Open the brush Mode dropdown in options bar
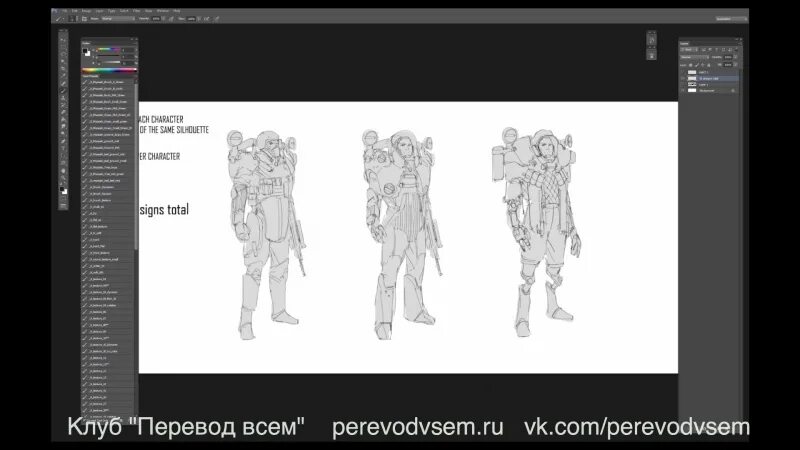The height and width of the screenshot is (450, 800). (118, 18)
